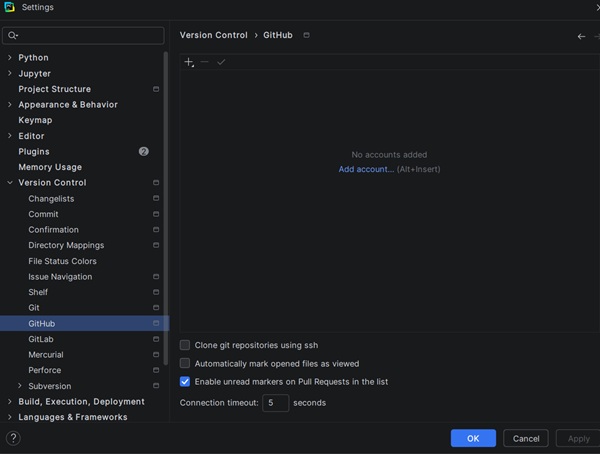Enable Clone git repositories using ssh
This screenshot has height=454, width=600.
(x=185, y=345)
